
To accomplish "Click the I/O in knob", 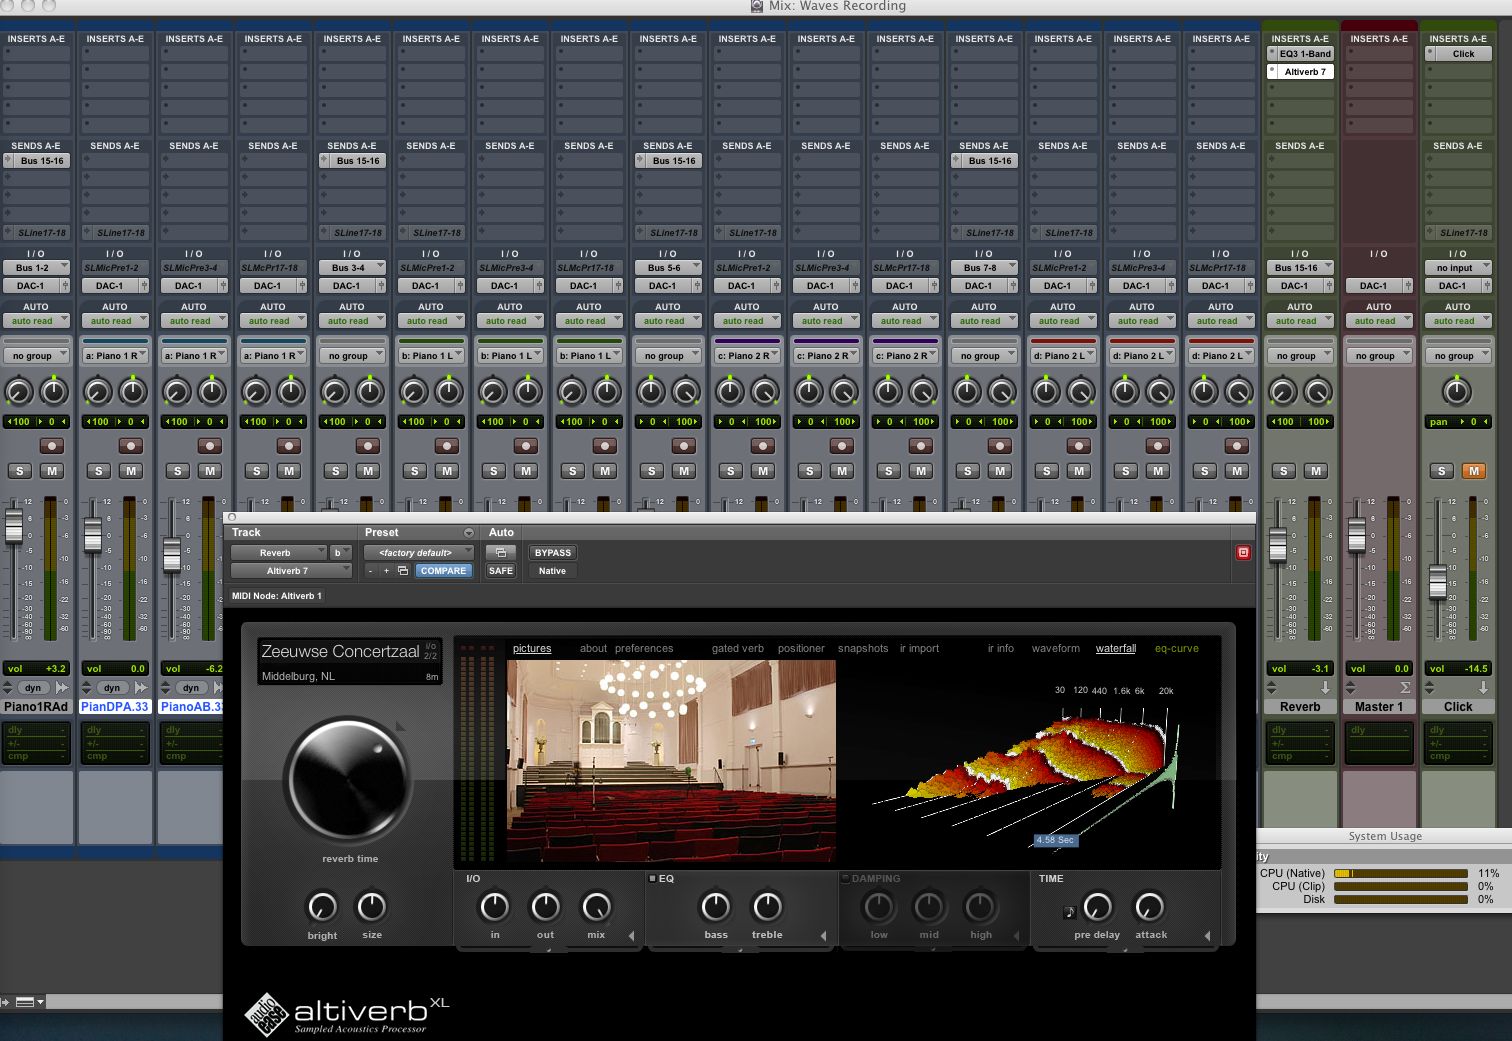I will pyautogui.click(x=495, y=906).
